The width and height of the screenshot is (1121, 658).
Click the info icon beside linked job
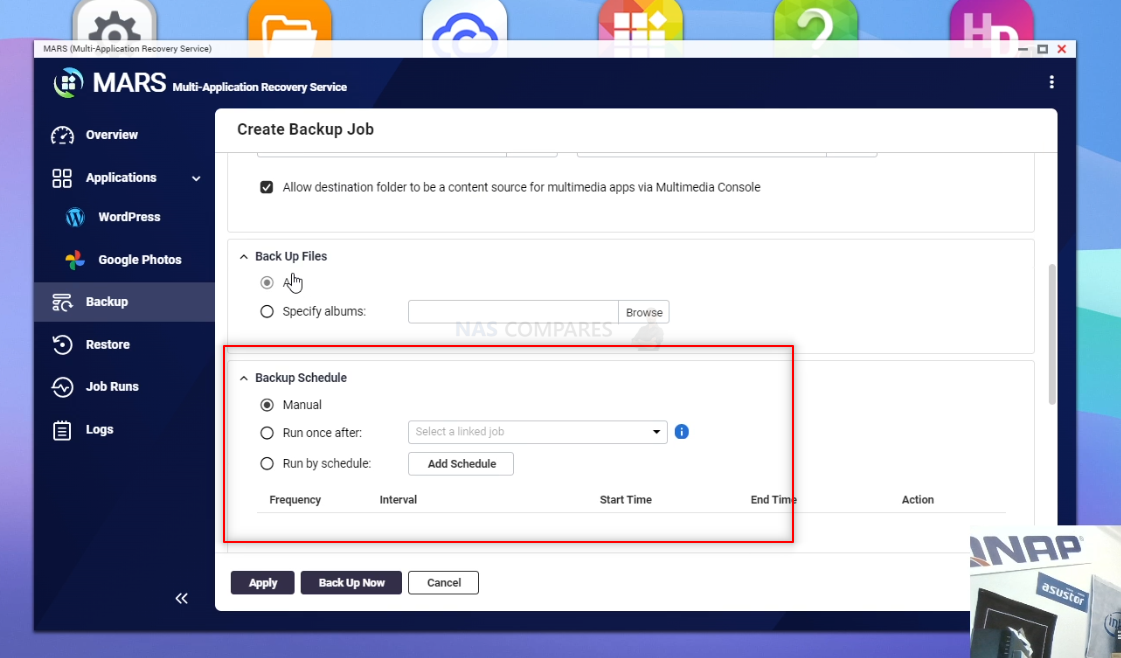tap(681, 432)
